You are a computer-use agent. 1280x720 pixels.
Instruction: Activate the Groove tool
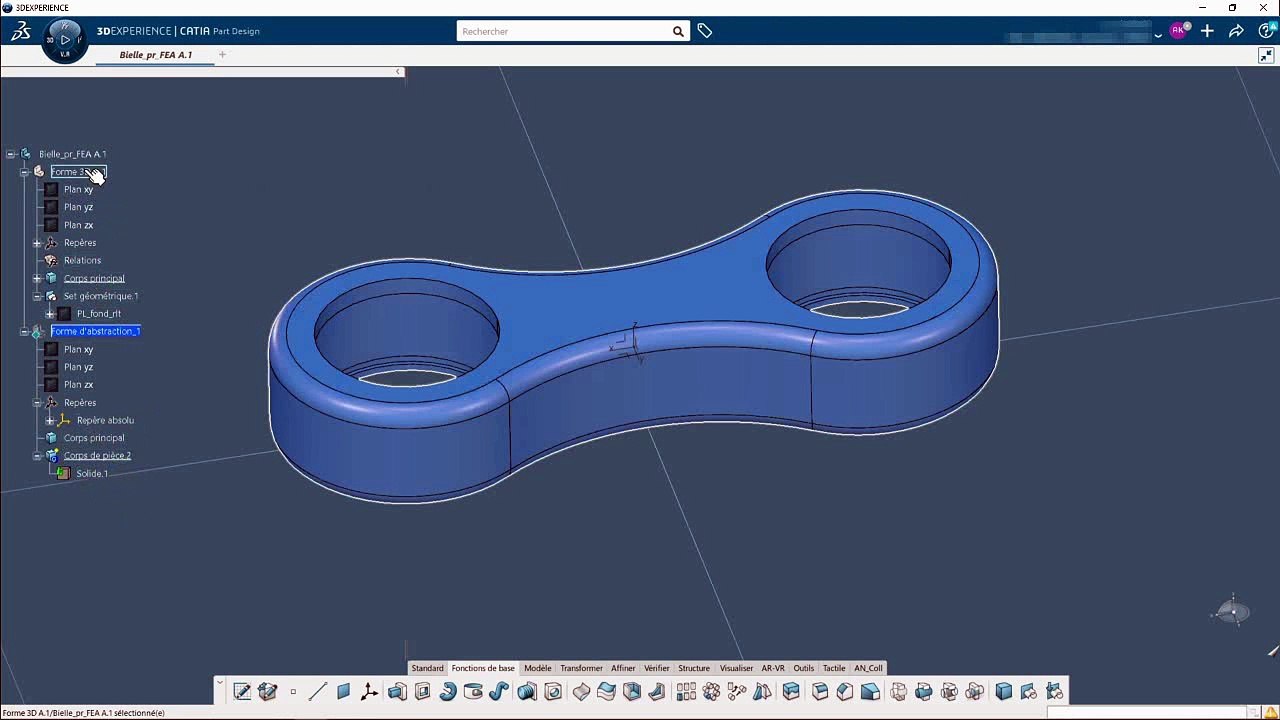473,691
